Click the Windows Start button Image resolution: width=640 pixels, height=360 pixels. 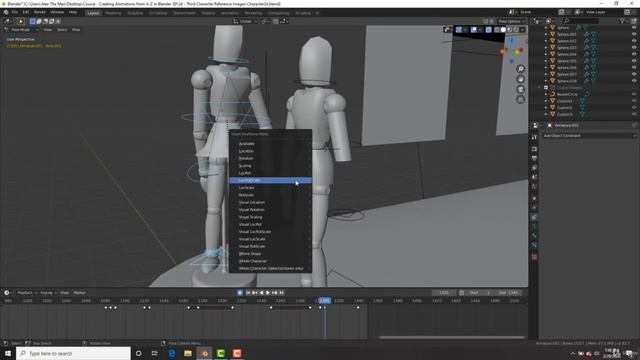pos(8,353)
